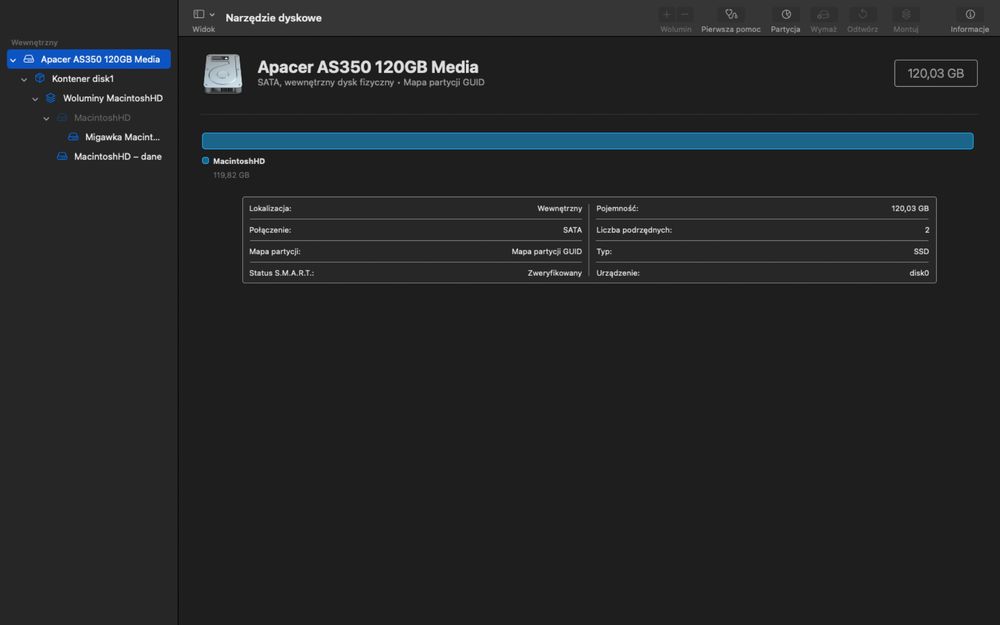Click the Apacer disk drive sidebar icon
This screenshot has height=625, width=1000.
[29, 59]
